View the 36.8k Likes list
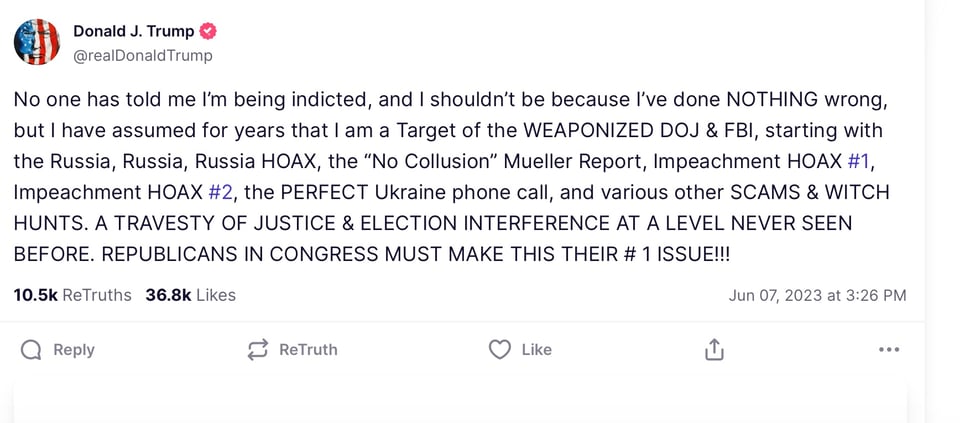This screenshot has height=423, width=960. point(190,295)
